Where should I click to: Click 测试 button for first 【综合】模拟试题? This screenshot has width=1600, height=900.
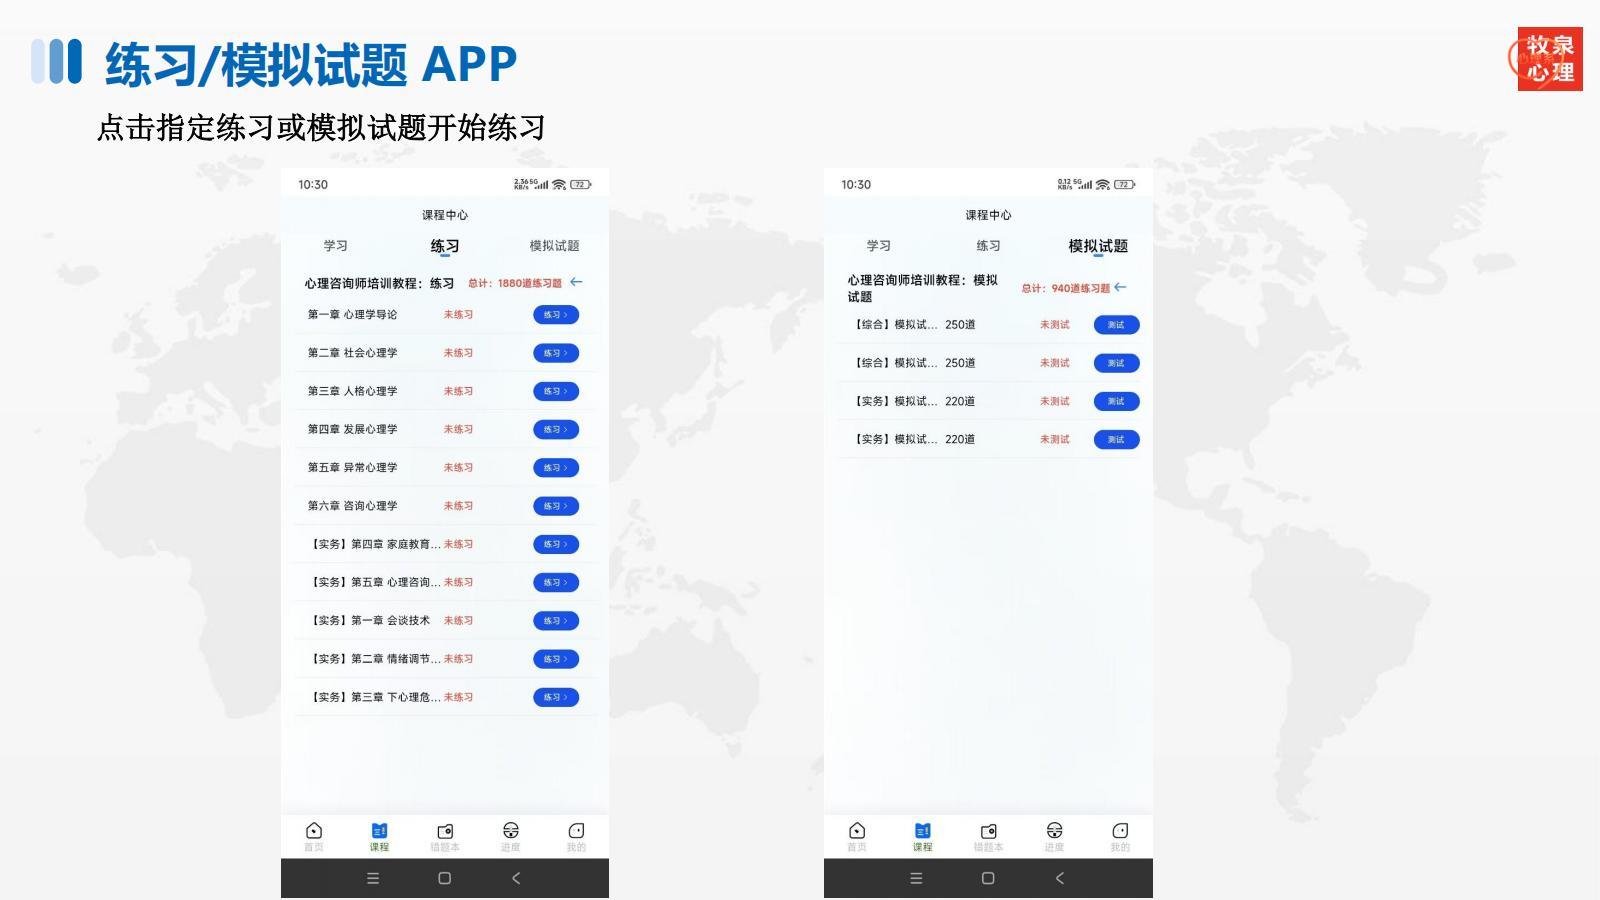click(1116, 325)
